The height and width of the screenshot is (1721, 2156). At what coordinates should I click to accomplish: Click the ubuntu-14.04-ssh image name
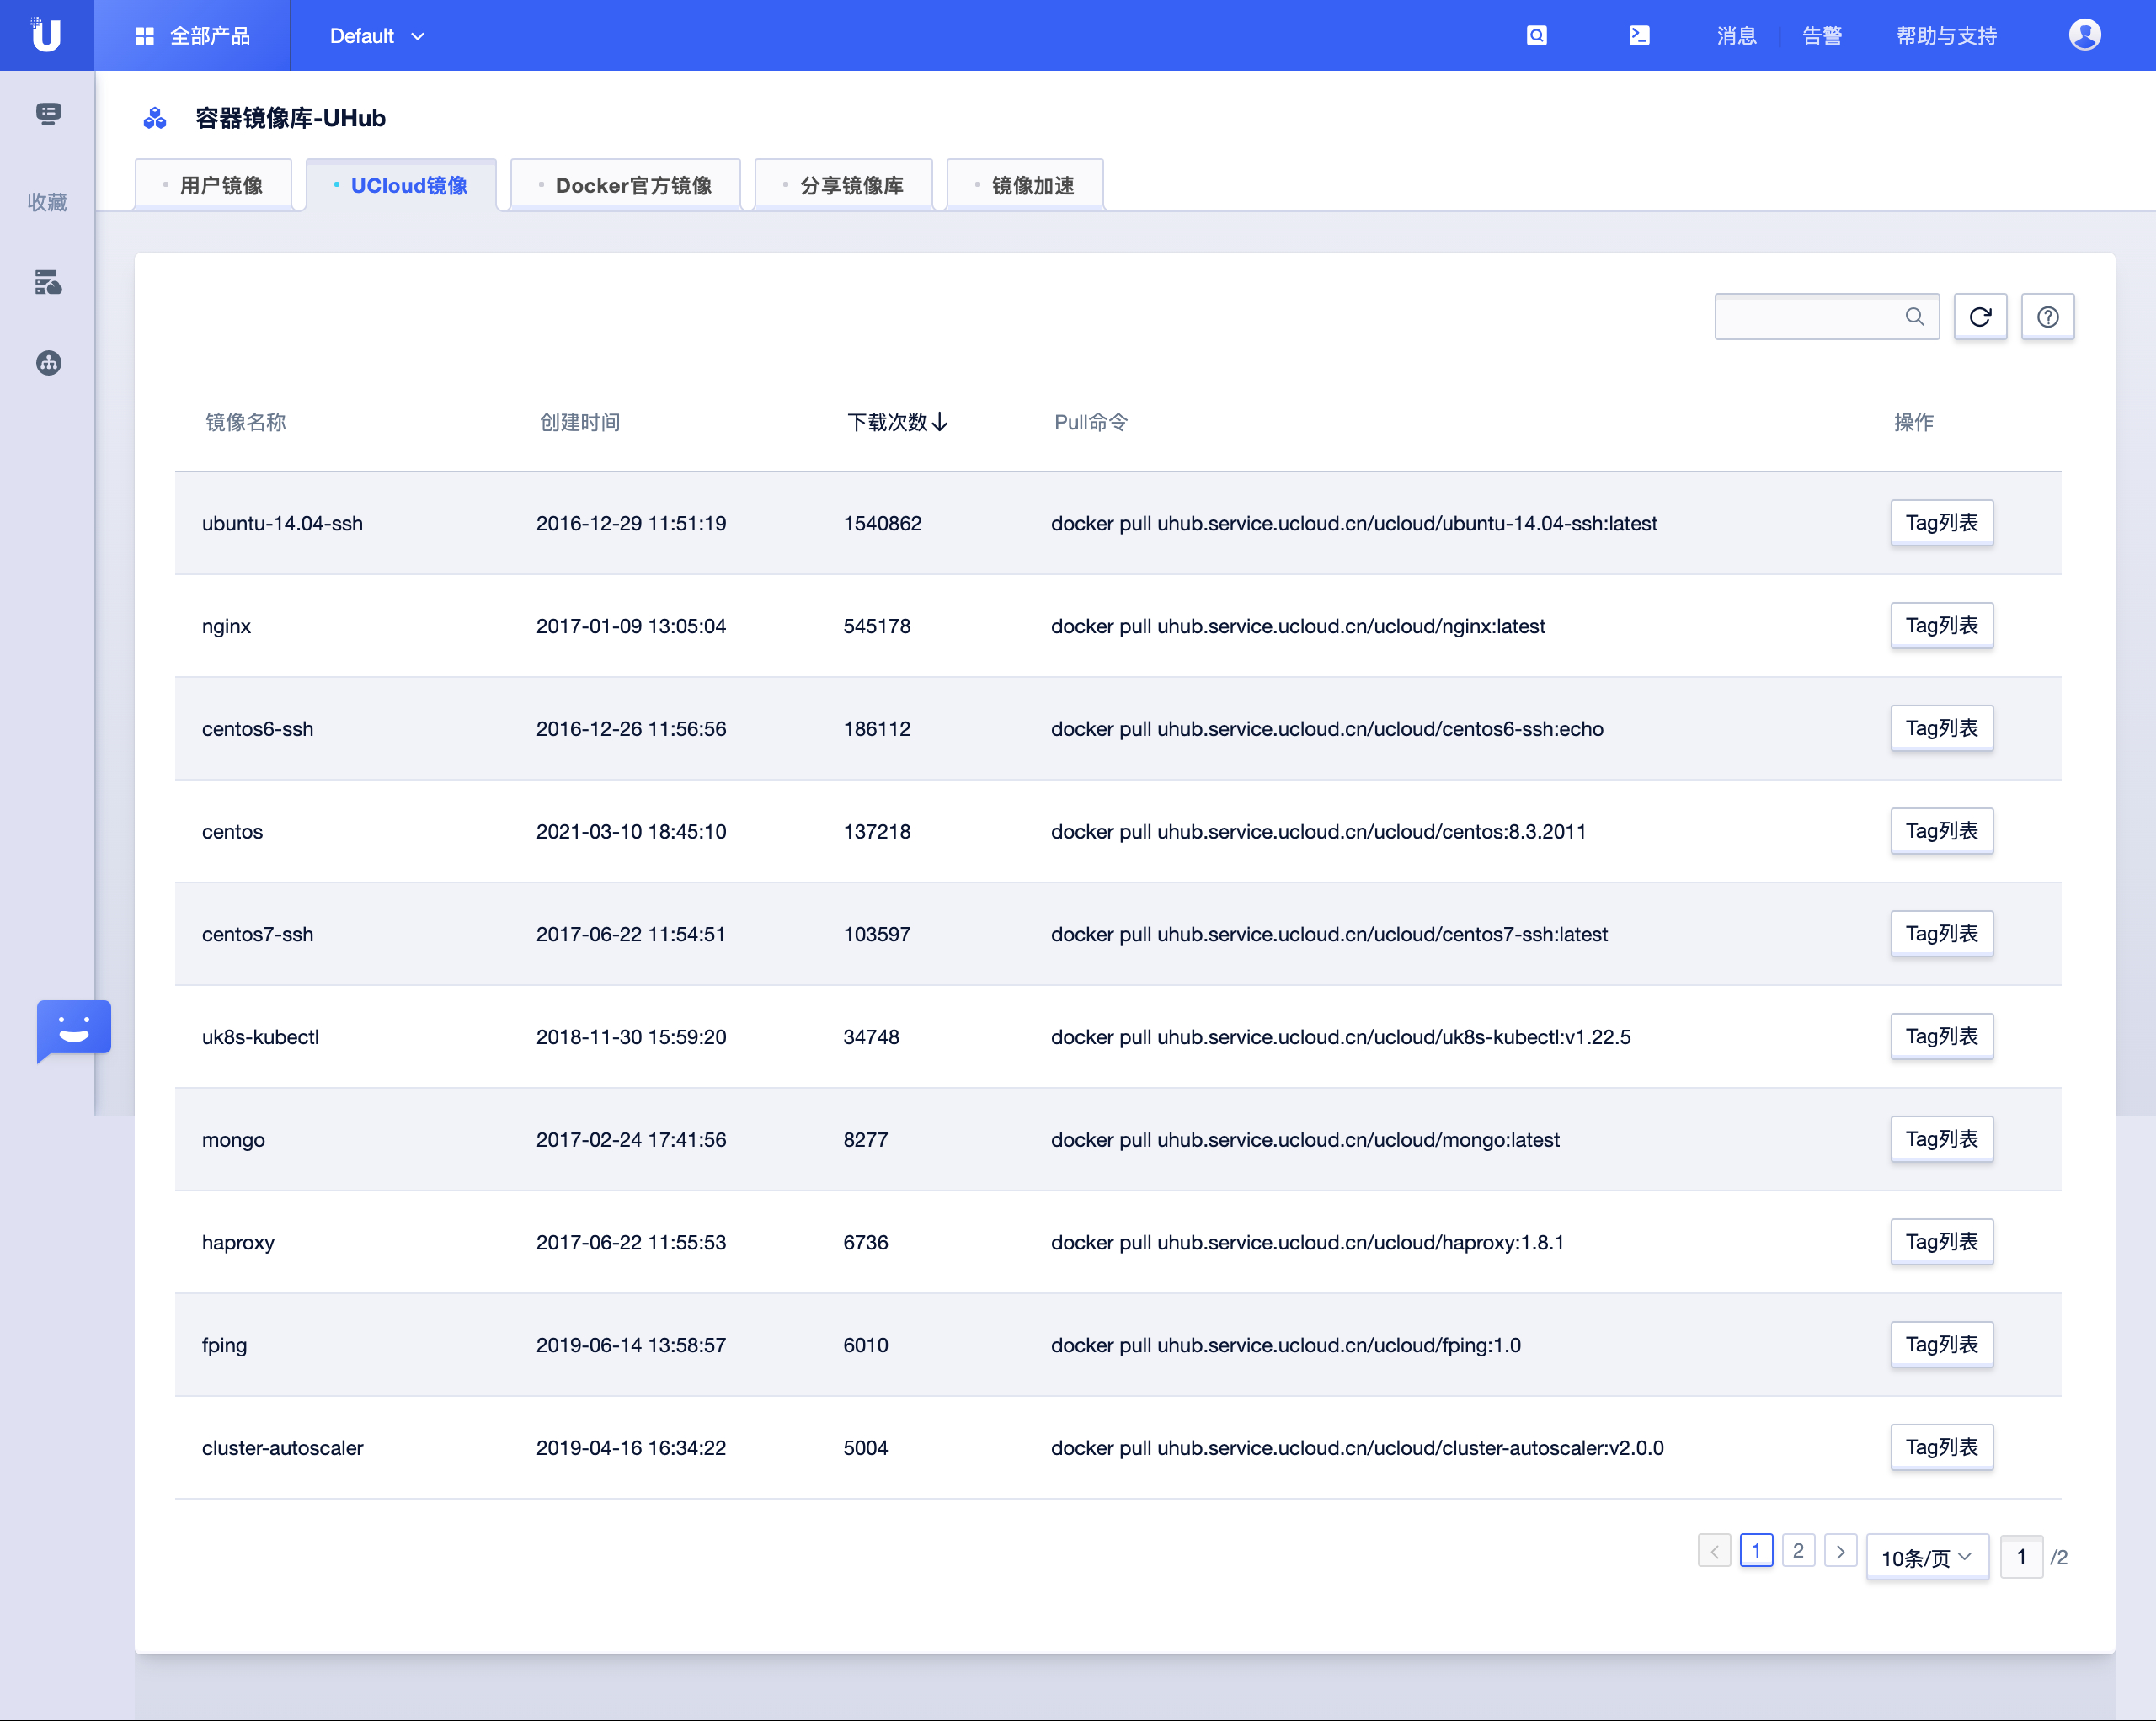tap(282, 523)
